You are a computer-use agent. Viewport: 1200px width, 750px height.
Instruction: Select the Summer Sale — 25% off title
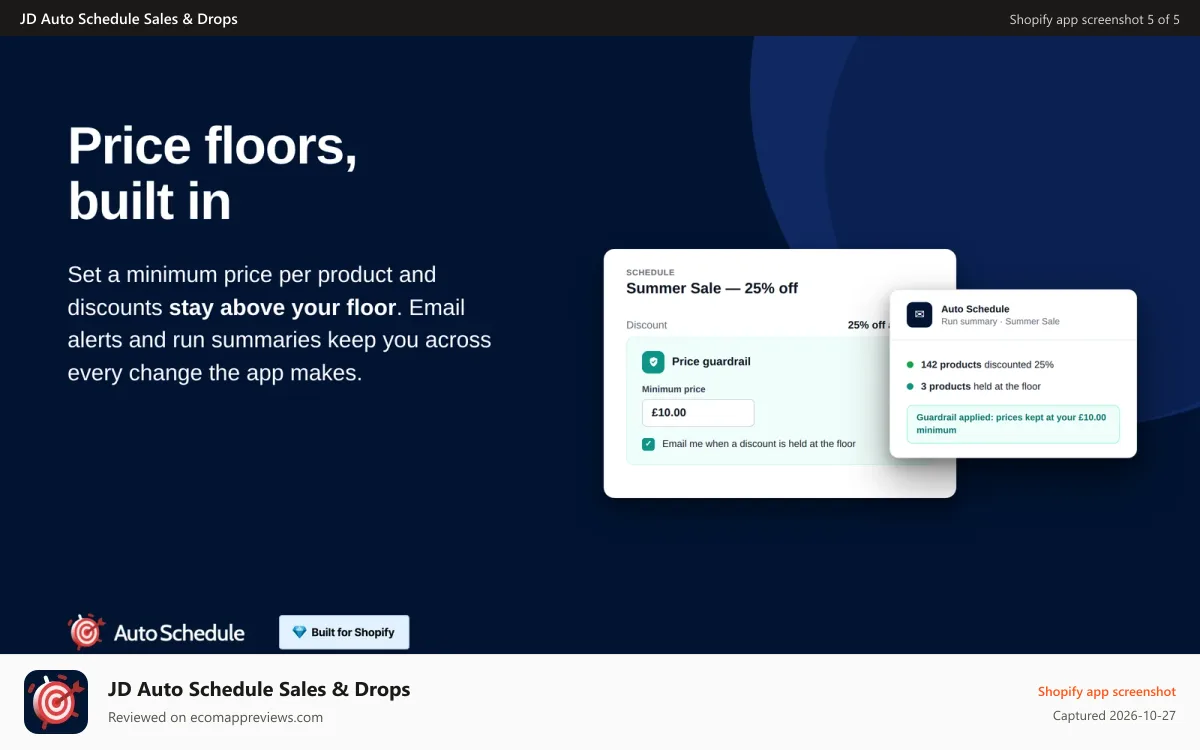pyautogui.click(x=712, y=288)
